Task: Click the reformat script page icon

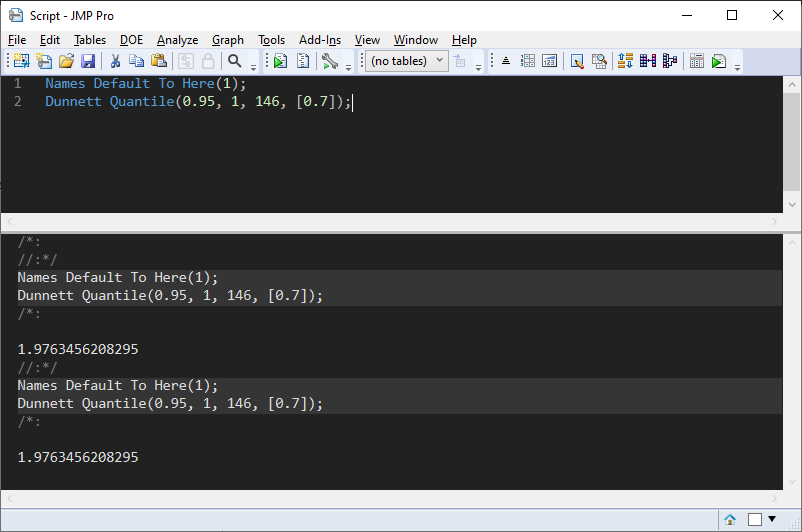Action: (303, 61)
